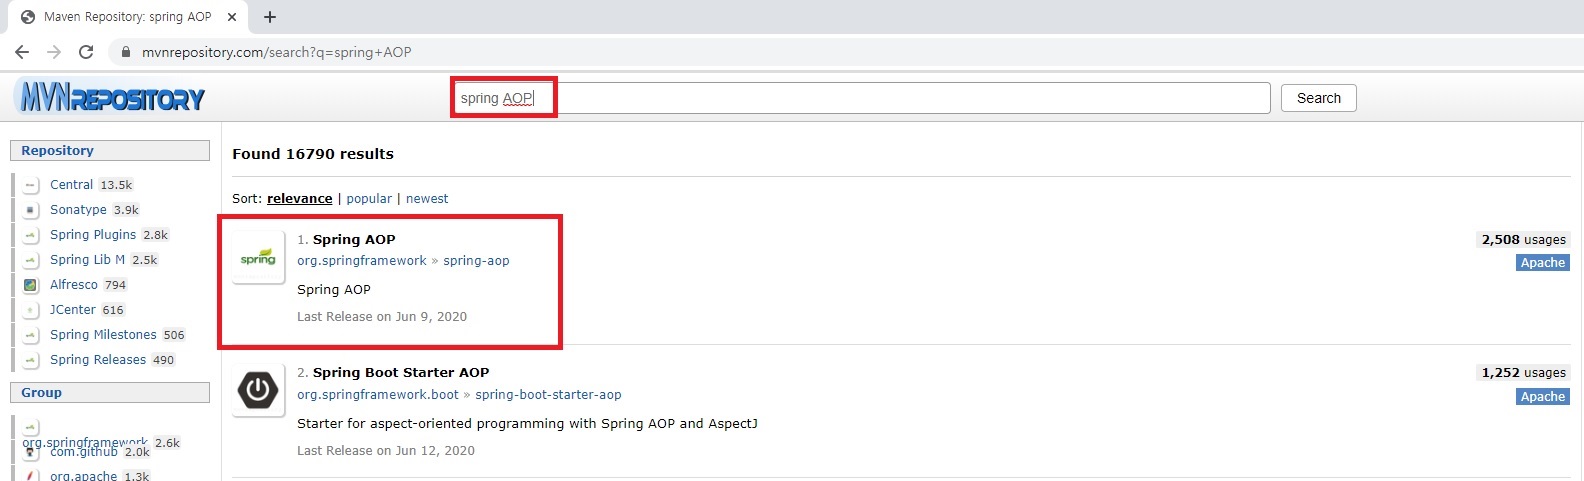Filter by Spring Releases repository

click(x=98, y=360)
